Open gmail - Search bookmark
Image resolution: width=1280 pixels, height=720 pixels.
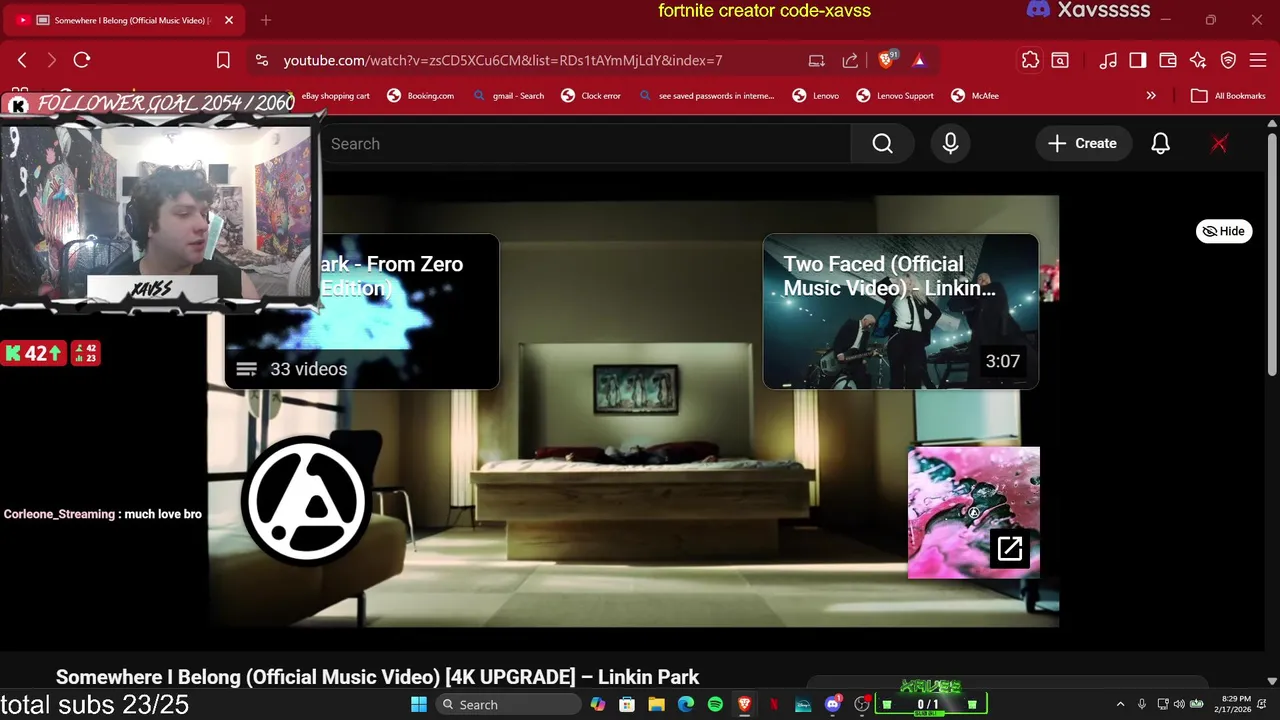point(508,96)
